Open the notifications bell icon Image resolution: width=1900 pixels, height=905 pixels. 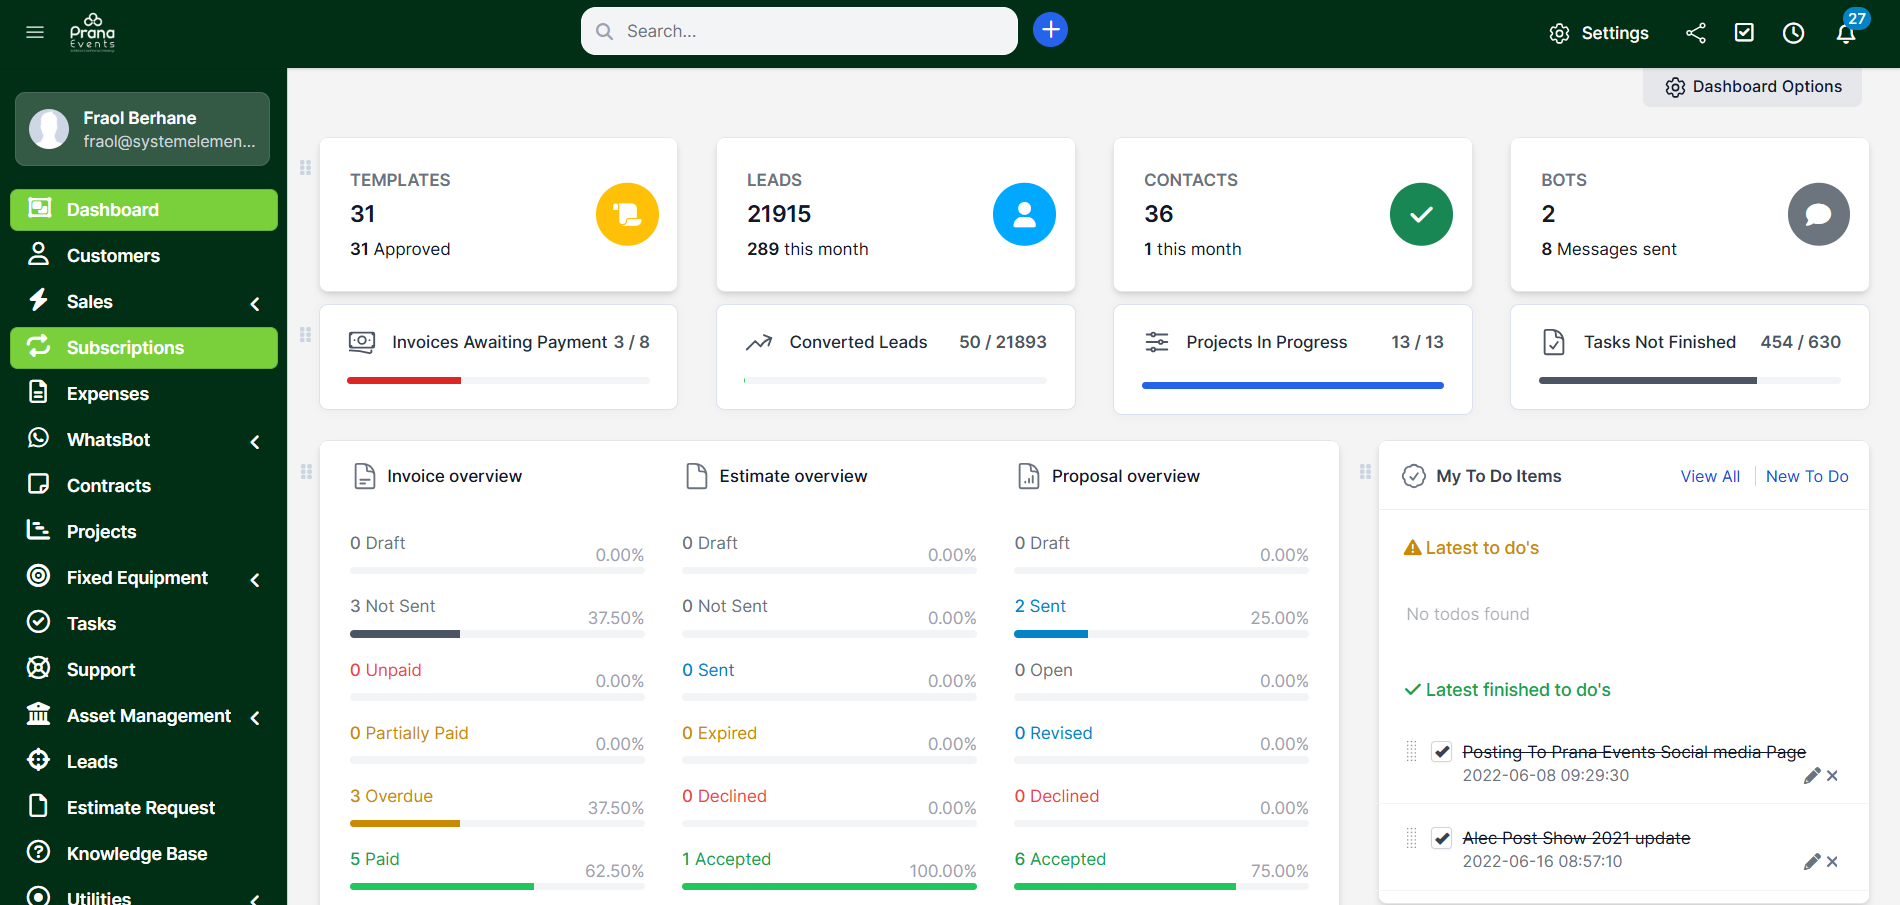coord(1846,33)
